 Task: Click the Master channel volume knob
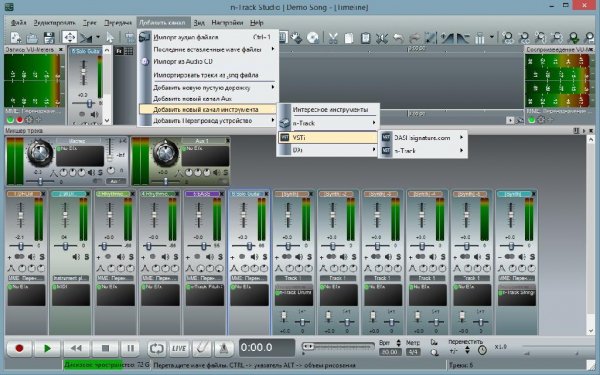coord(39,152)
